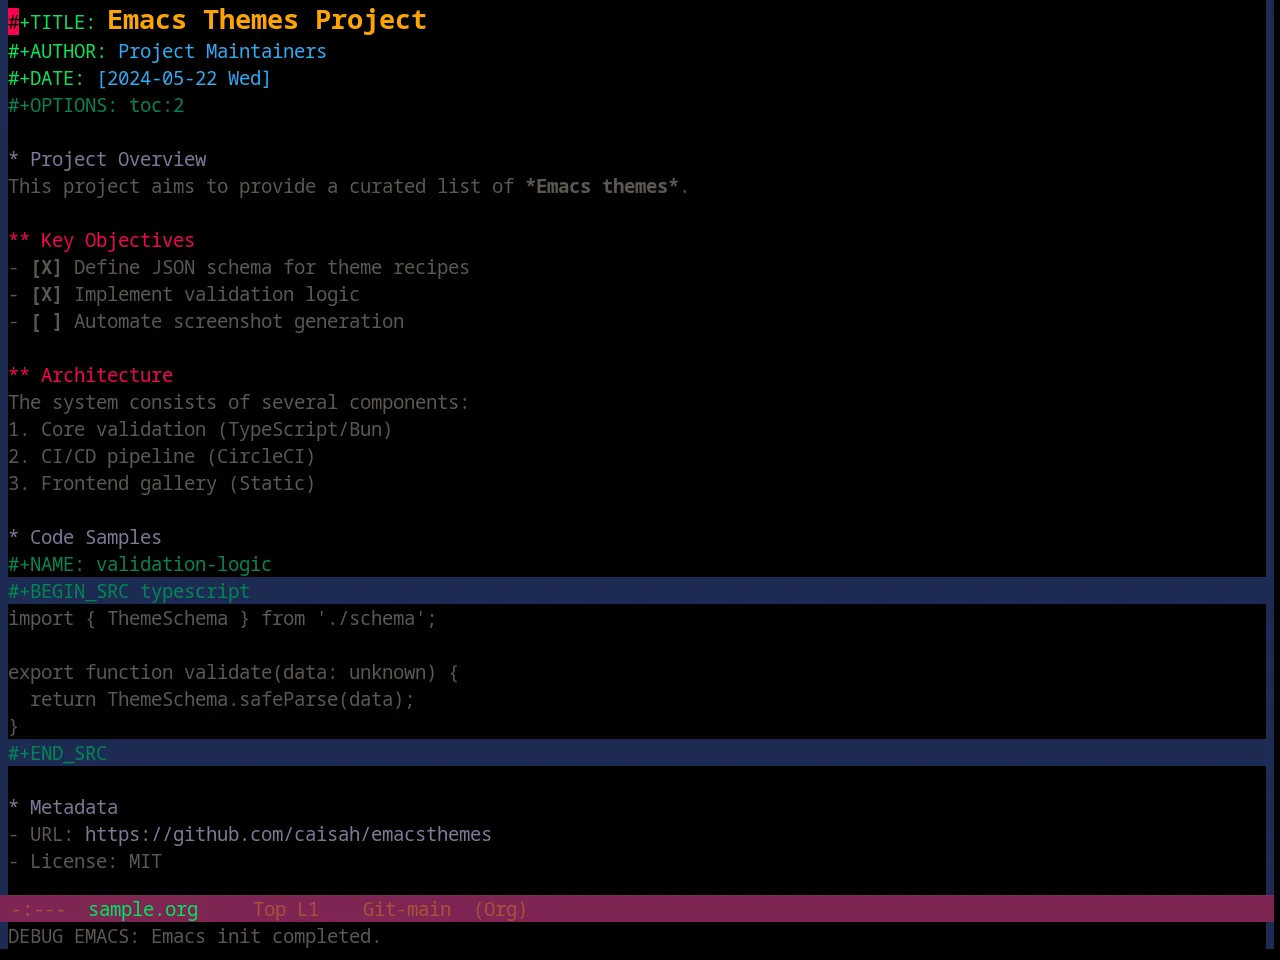Screen dimensions: 1280x960
Task: Click list item CI/CD pipeline (CircleCI)
Action: pos(162,456)
